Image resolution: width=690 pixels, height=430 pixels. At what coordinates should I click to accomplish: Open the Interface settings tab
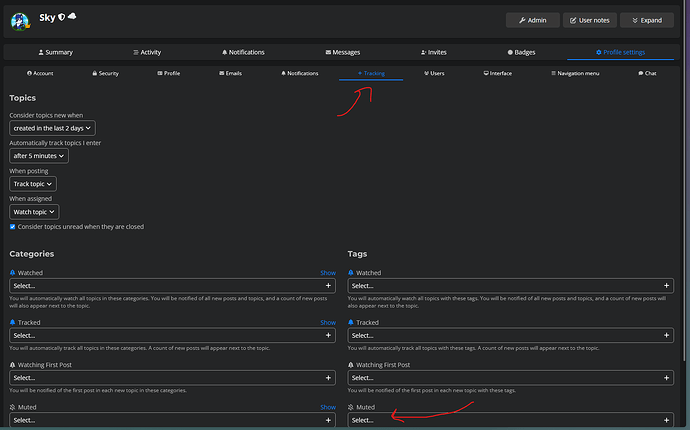point(498,73)
